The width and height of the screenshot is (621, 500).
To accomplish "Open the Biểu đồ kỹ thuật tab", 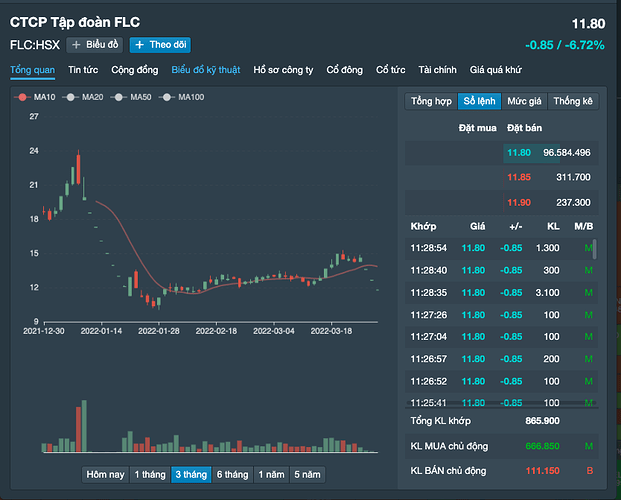I will [x=205, y=70].
